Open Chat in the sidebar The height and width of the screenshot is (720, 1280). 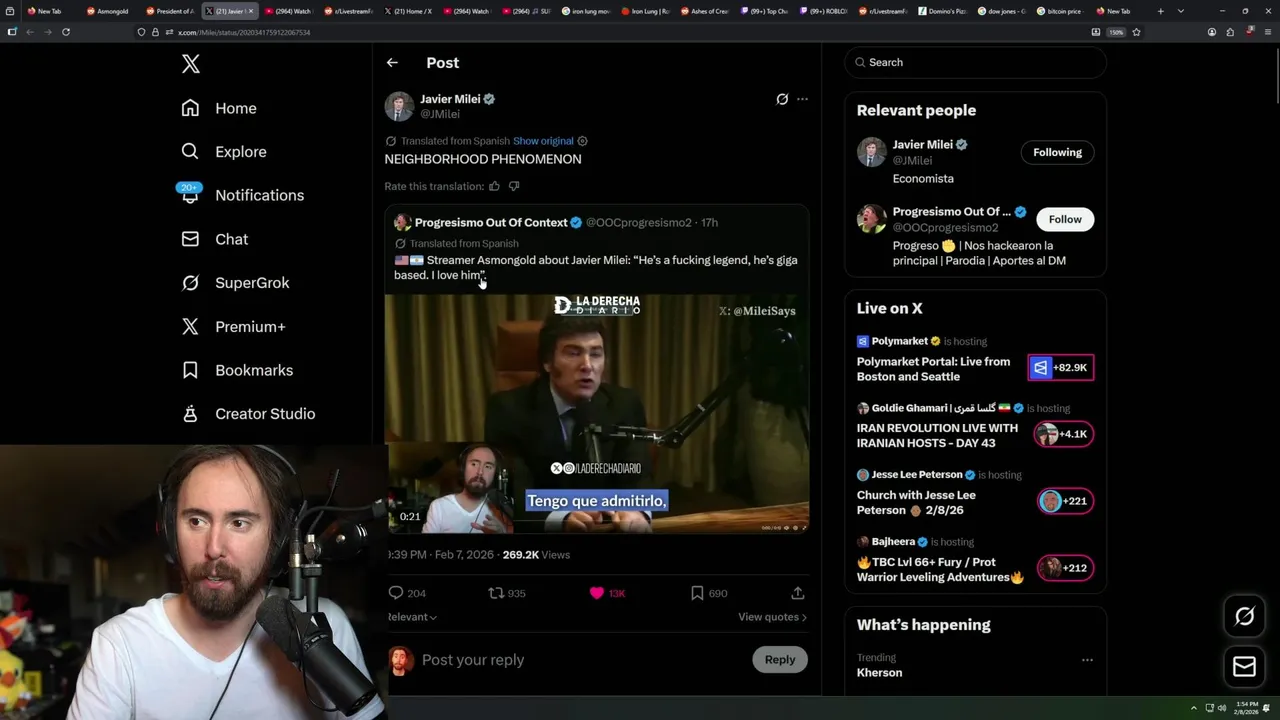[214, 239]
